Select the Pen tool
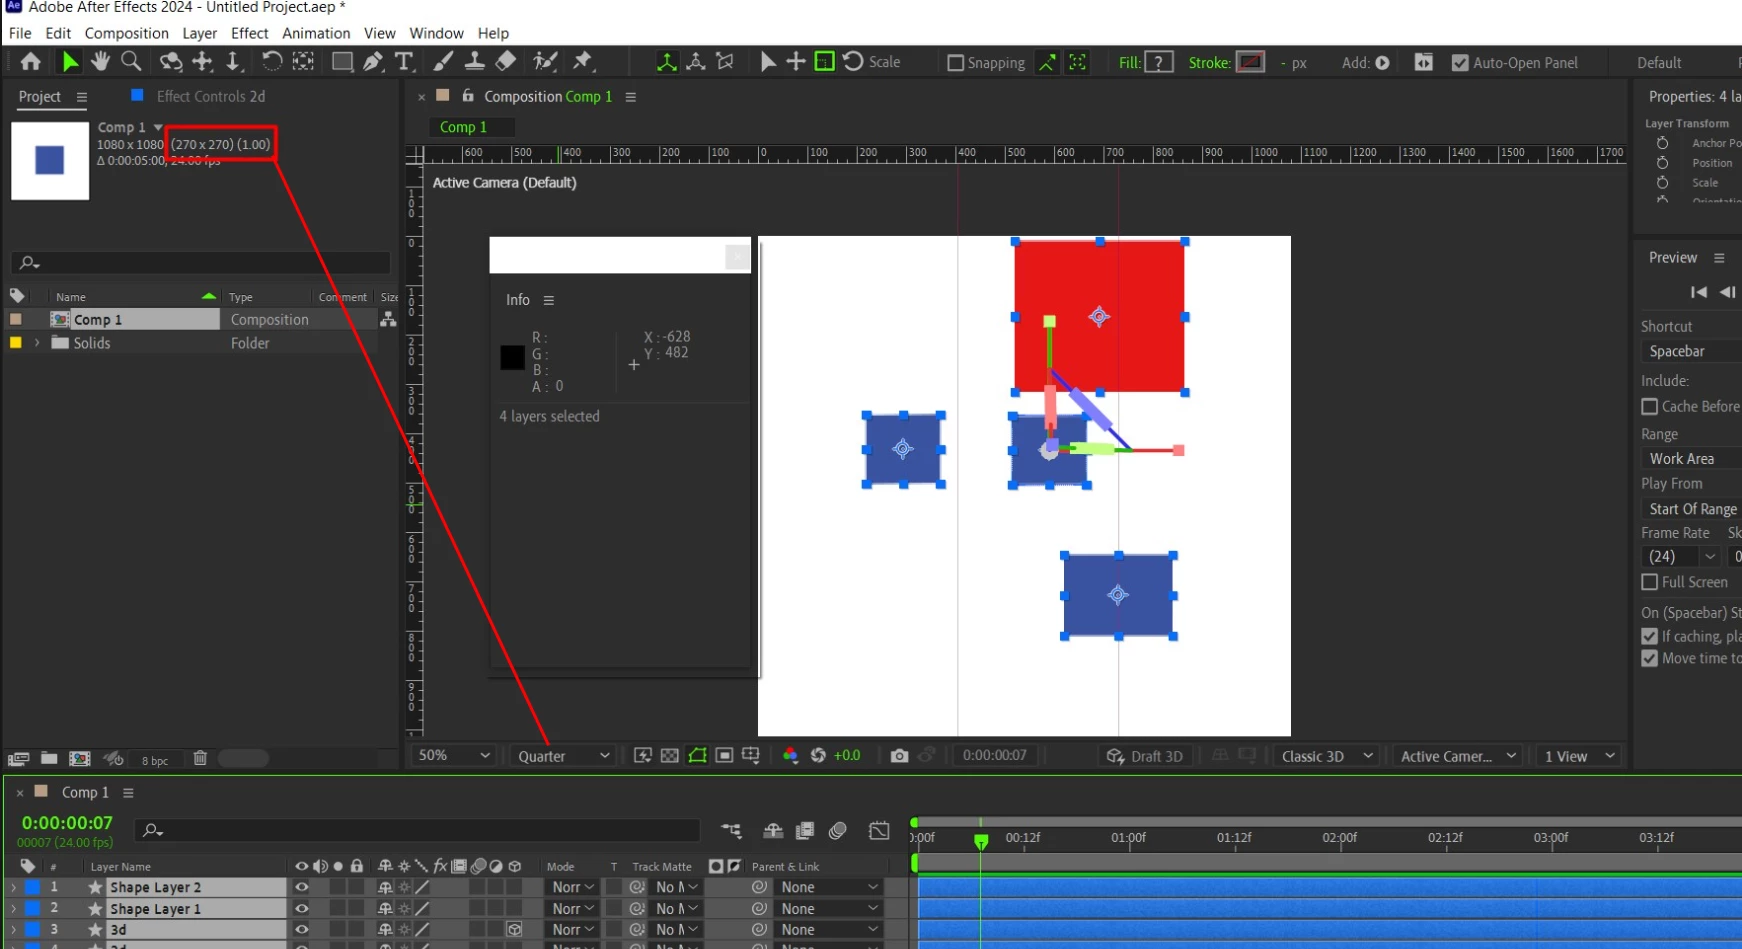Screen dimensions: 1742x949 (373, 62)
